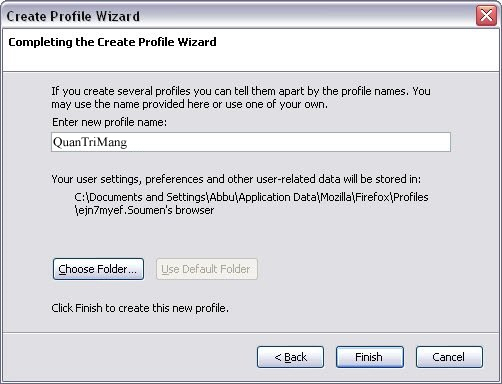
Task: Click the 'Completing the Create Profile Wizard' heading
Action: coord(112,42)
